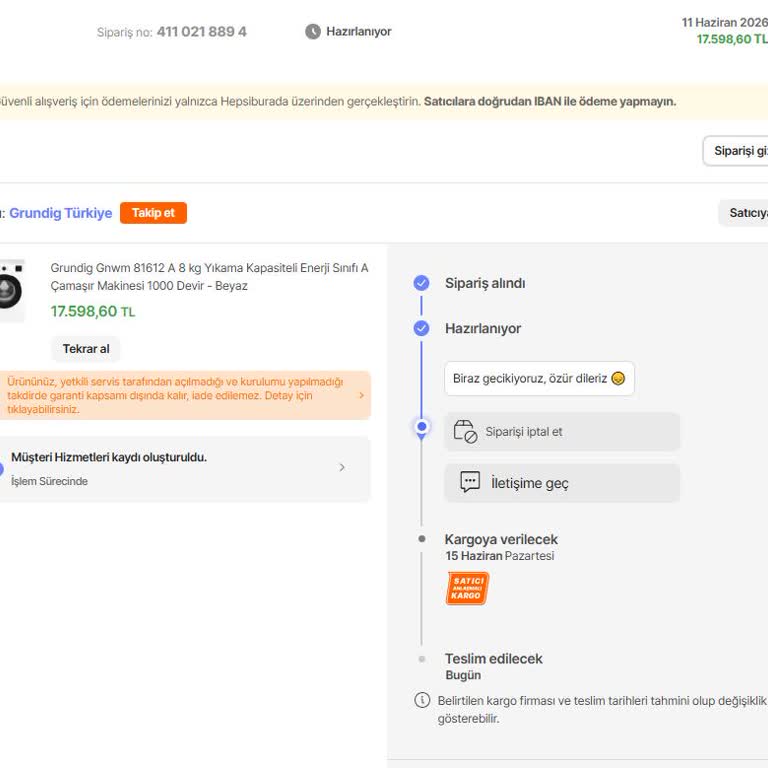Click the Teslim edilecek step label
Viewport: 768px width, 768px height.
493,659
